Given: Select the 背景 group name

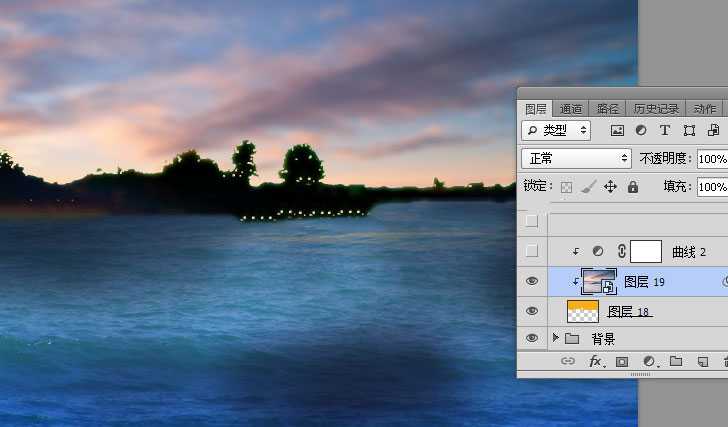Looking at the screenshot, I should click(x=603, y=339).
